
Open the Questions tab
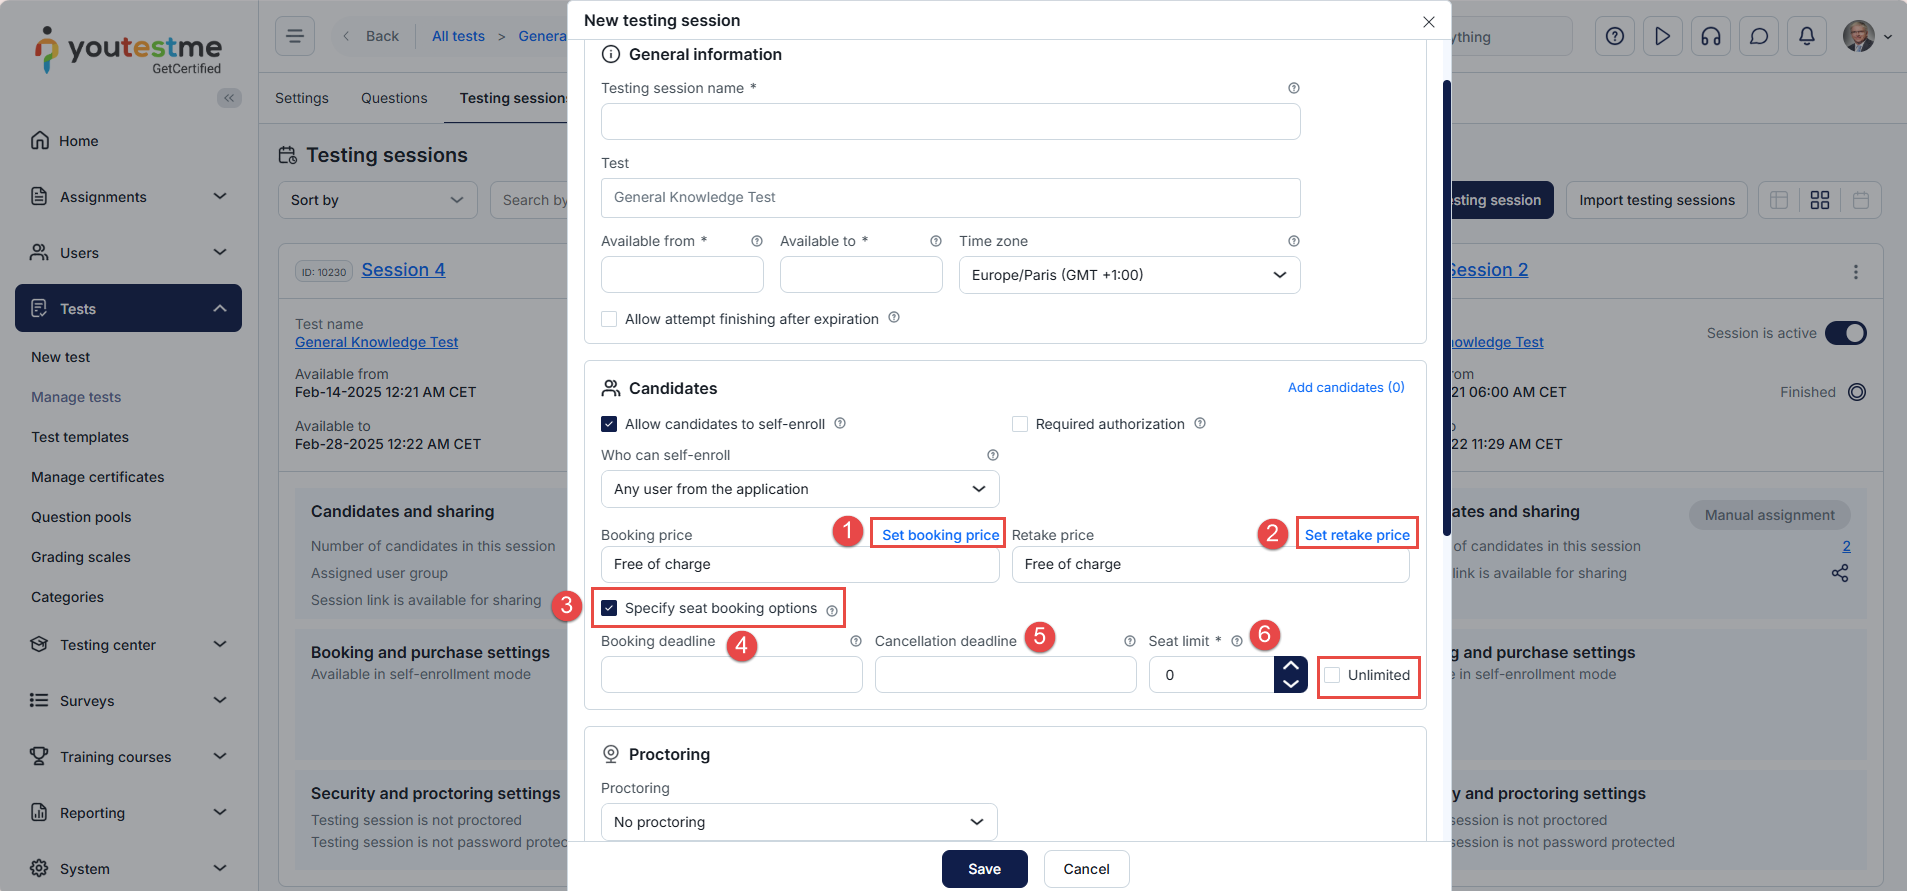point(394,98)
